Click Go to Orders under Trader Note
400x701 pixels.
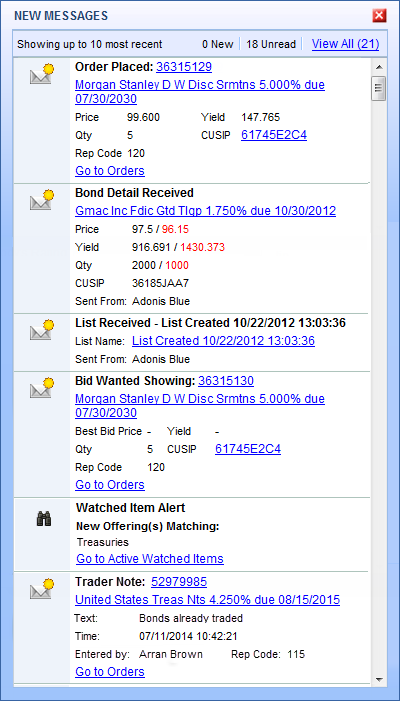point(110,671)
